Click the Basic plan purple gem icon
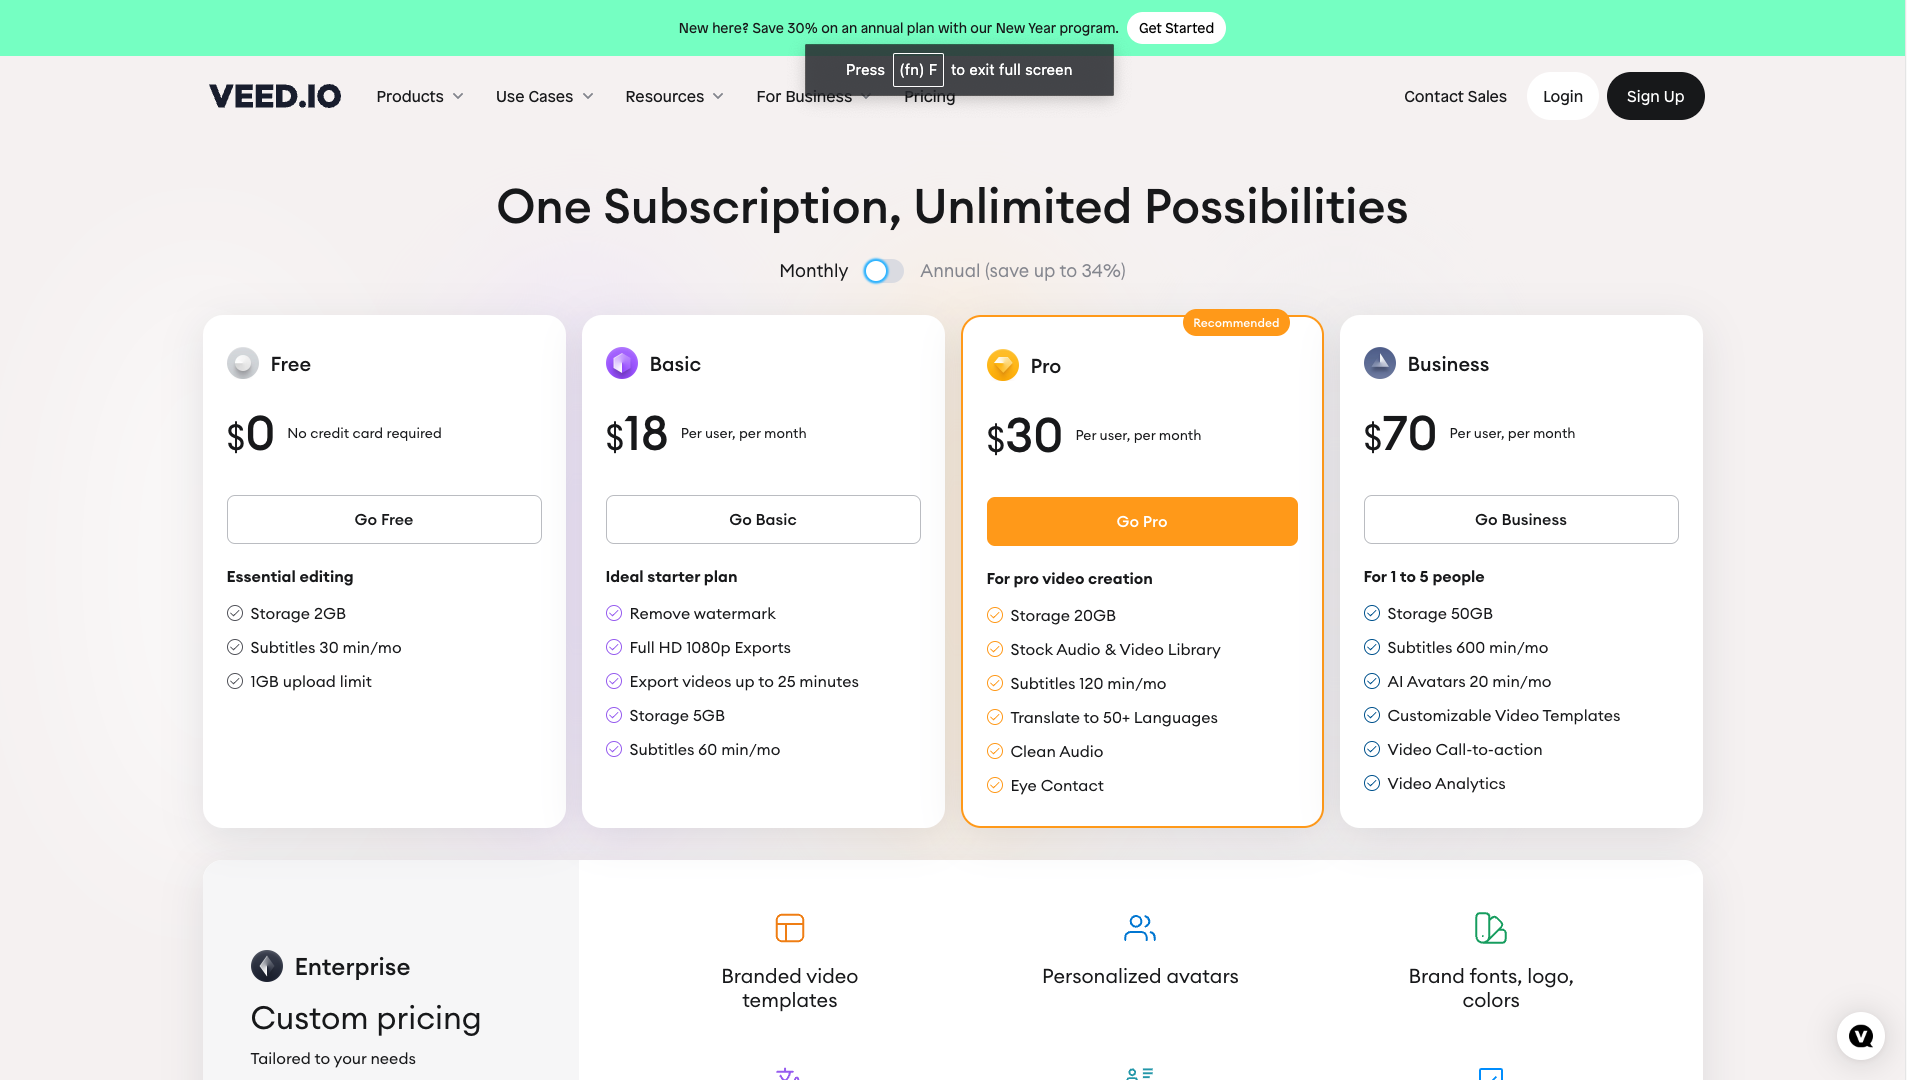The width and height of the screenshot is (1907, 1080). (x=622, y=364)
